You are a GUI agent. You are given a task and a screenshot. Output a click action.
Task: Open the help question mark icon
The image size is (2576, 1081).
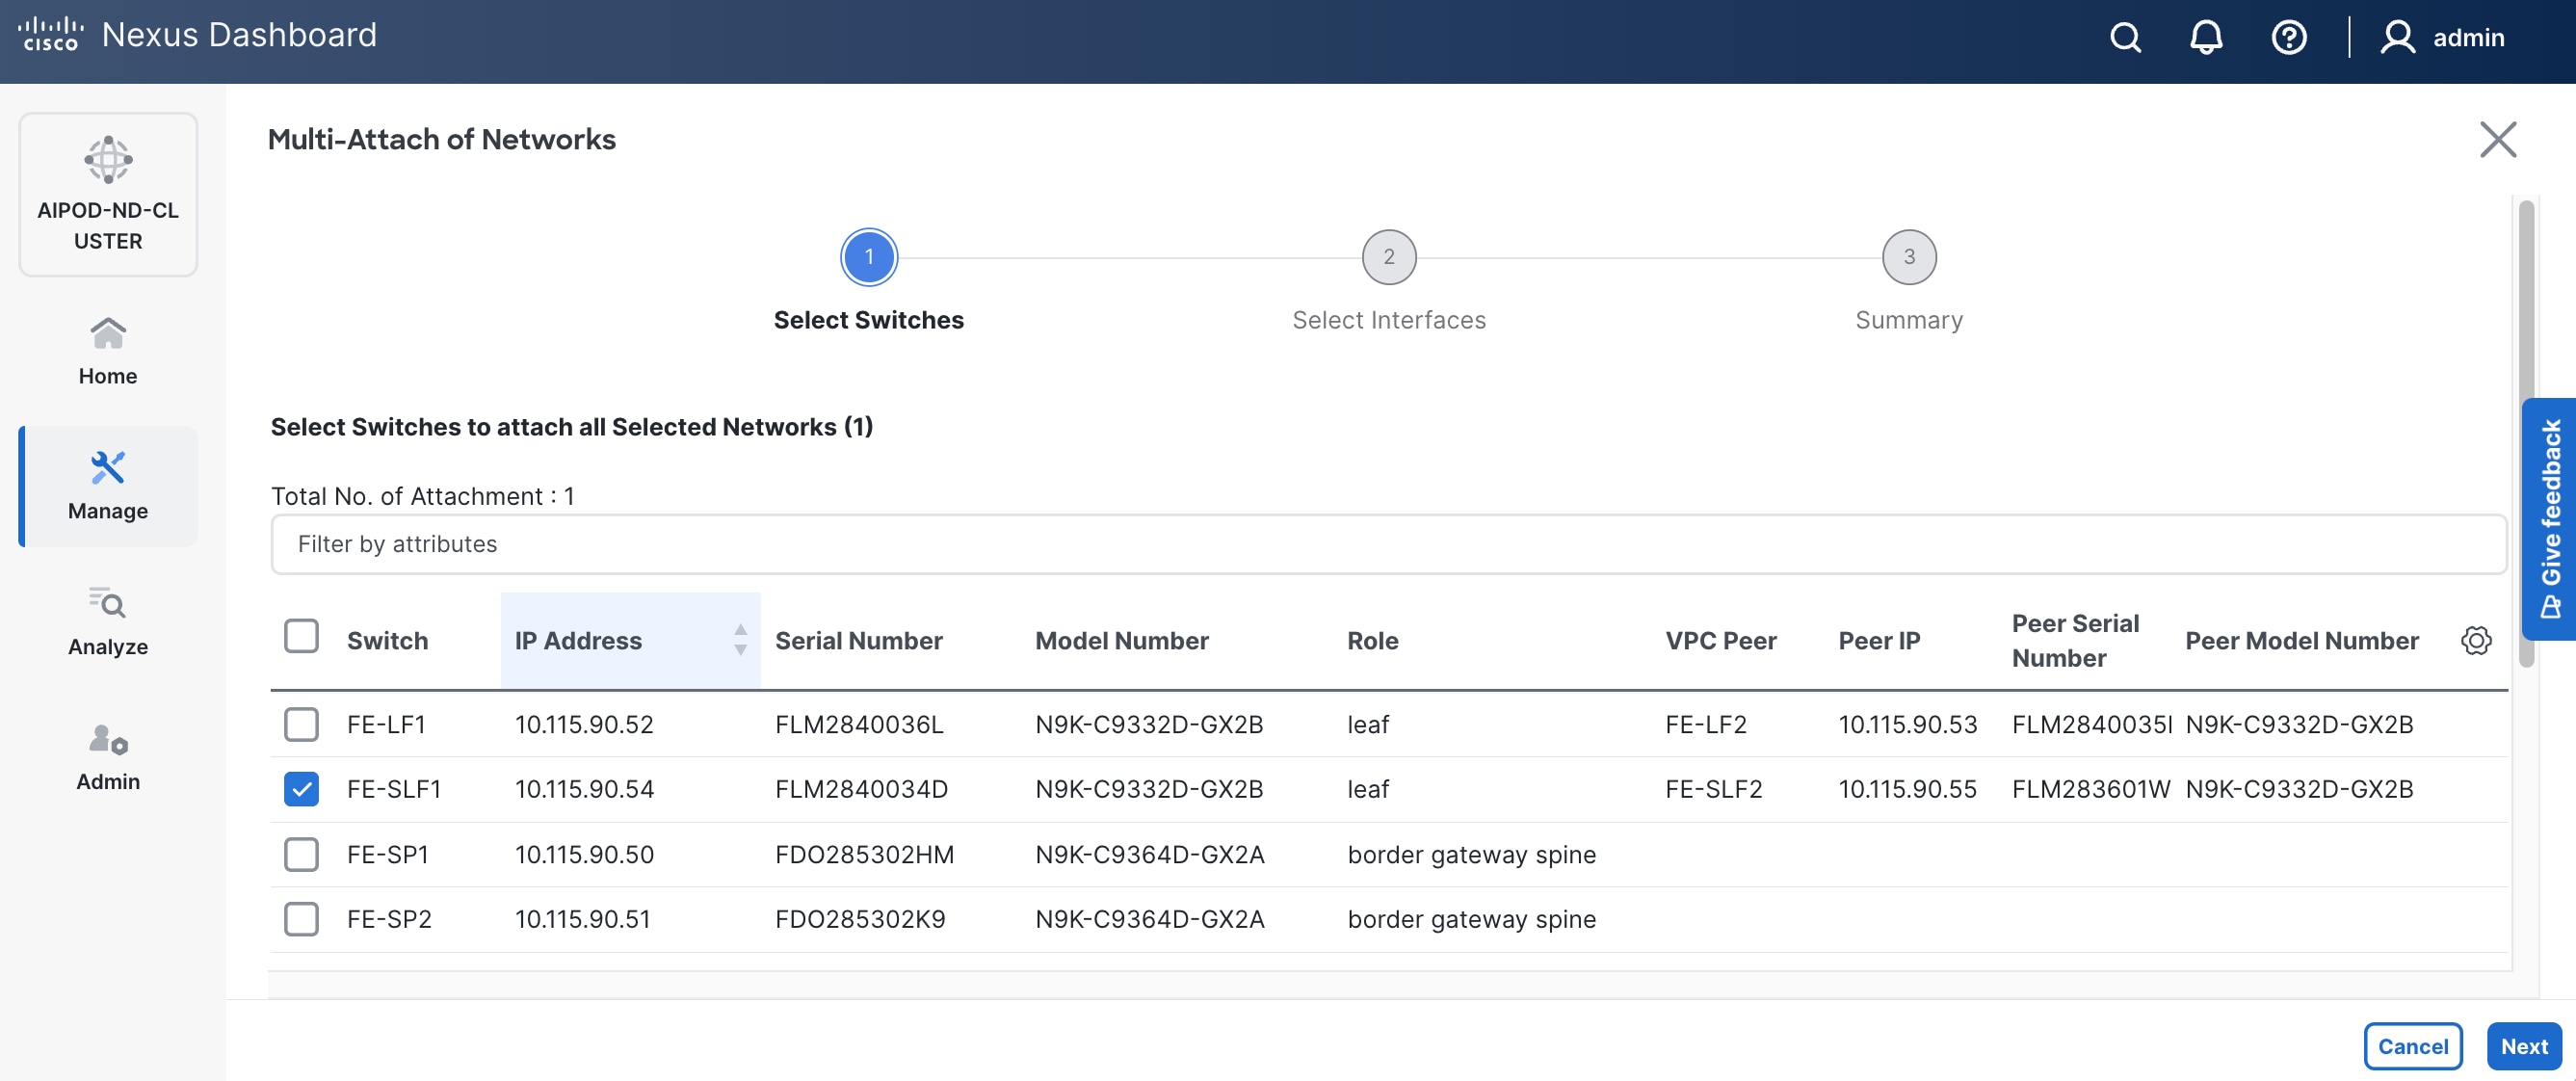coord(2289,37)
